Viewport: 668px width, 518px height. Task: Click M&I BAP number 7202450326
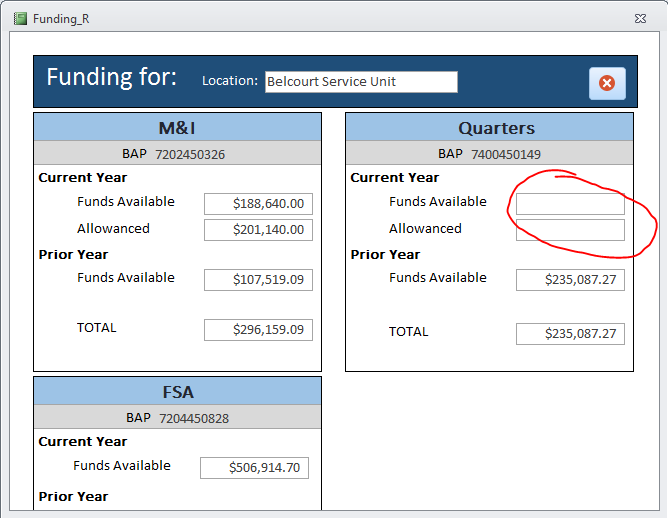(190, 154)
